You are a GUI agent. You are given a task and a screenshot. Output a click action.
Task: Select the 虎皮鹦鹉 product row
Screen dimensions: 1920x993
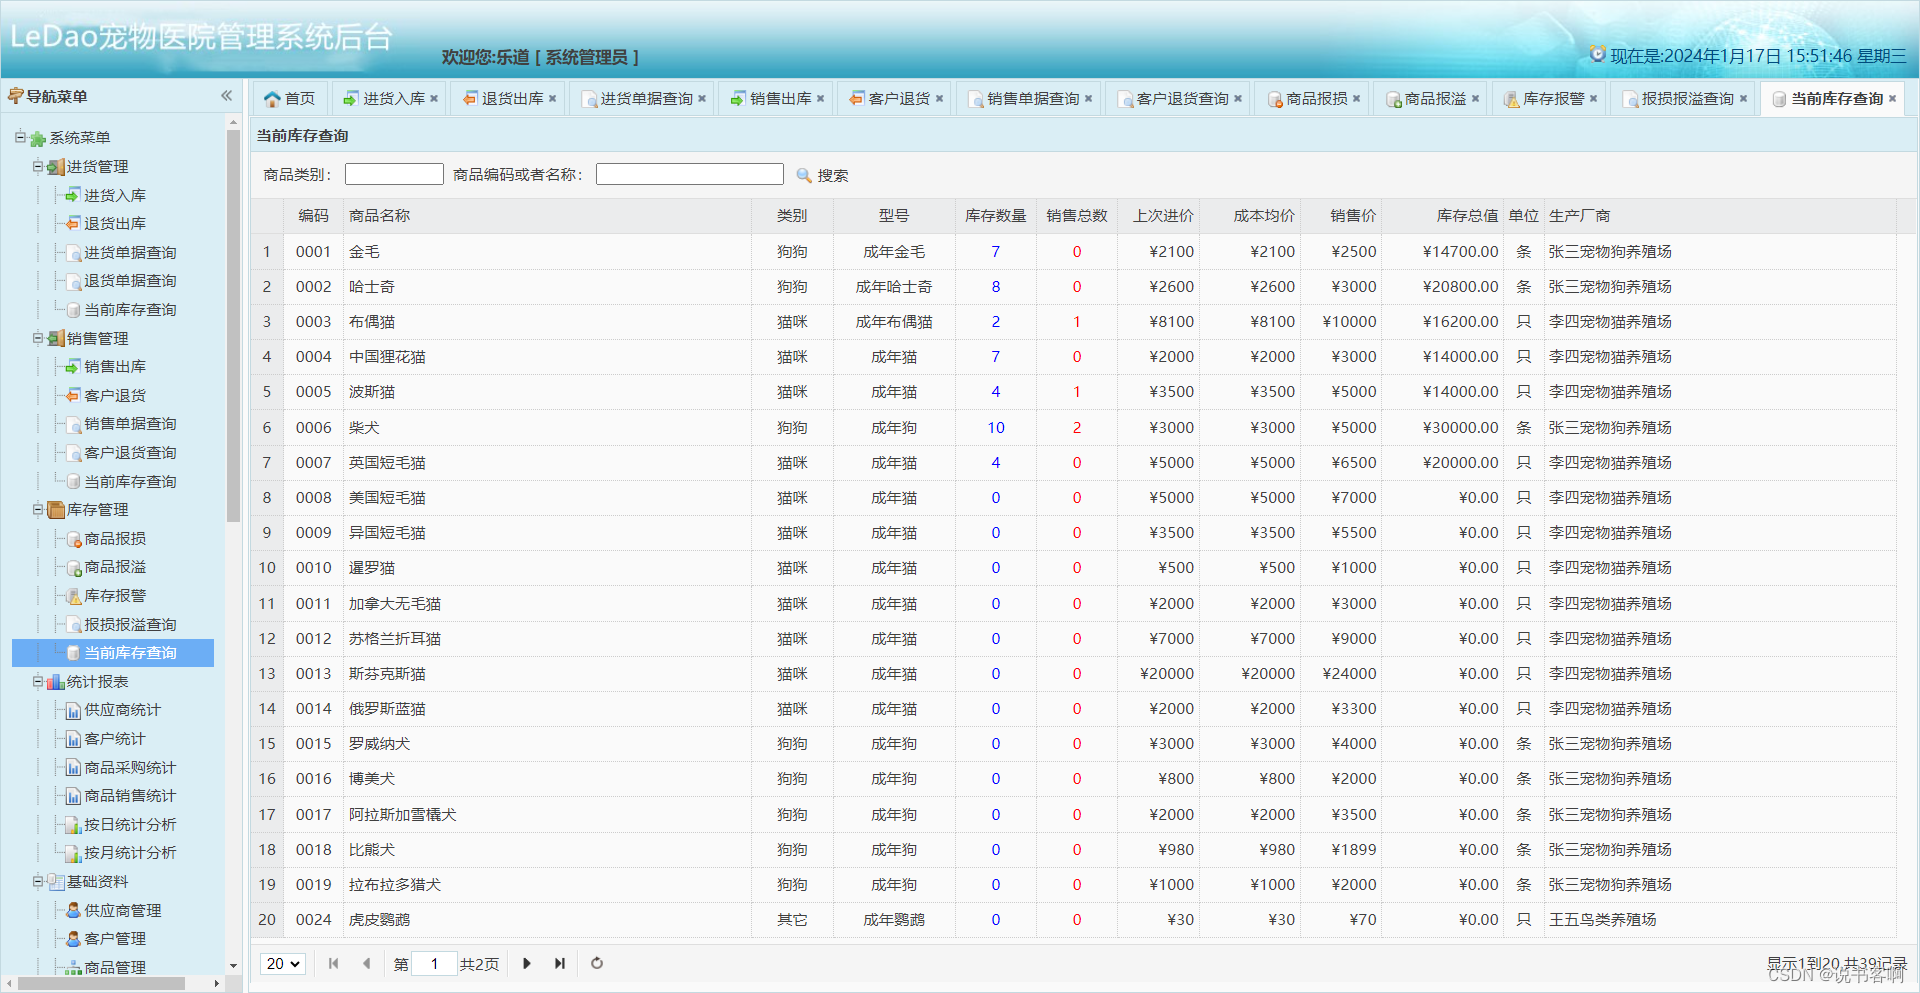point(1073,920)
